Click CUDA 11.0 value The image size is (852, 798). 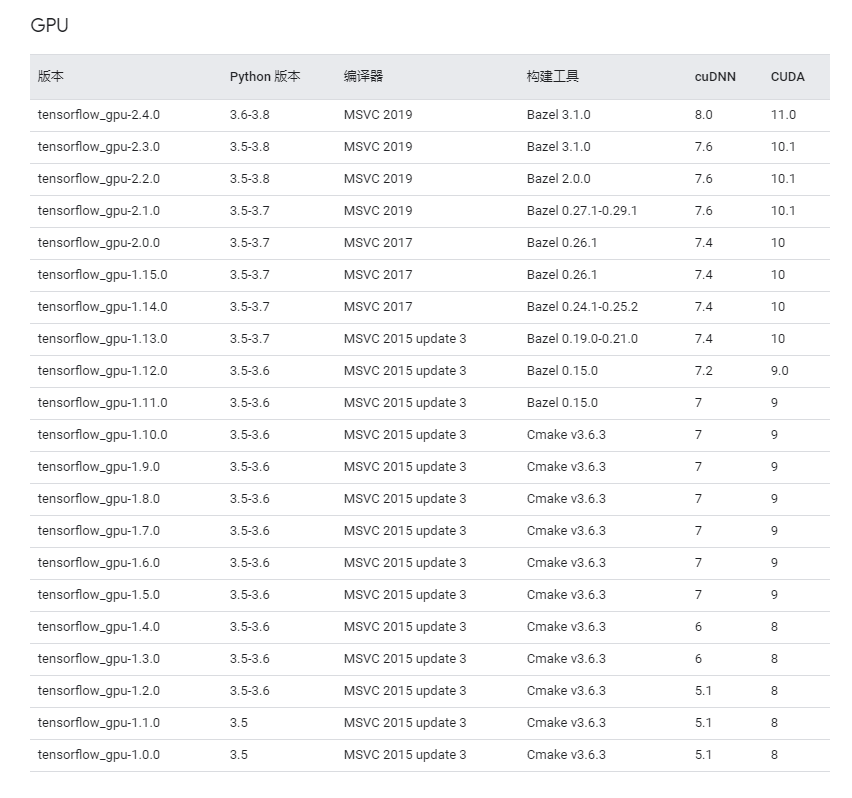point(784,115)
